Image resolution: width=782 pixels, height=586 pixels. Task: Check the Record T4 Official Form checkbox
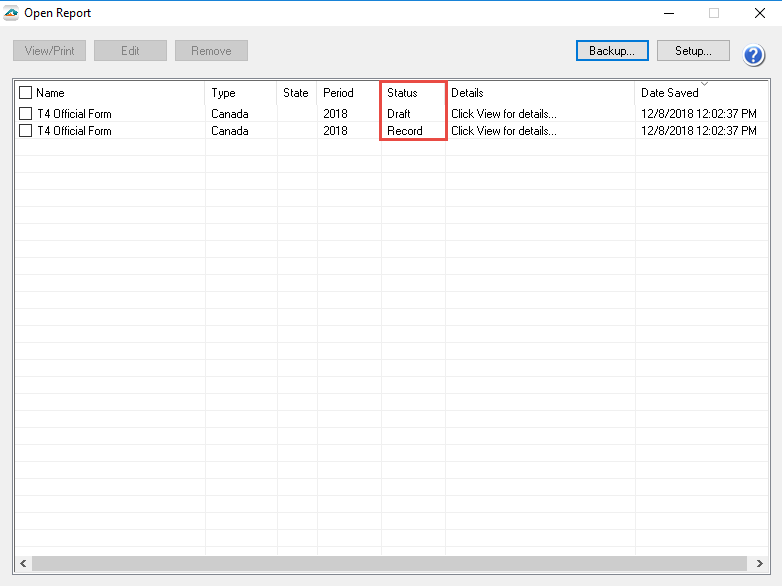pos(26,131)
